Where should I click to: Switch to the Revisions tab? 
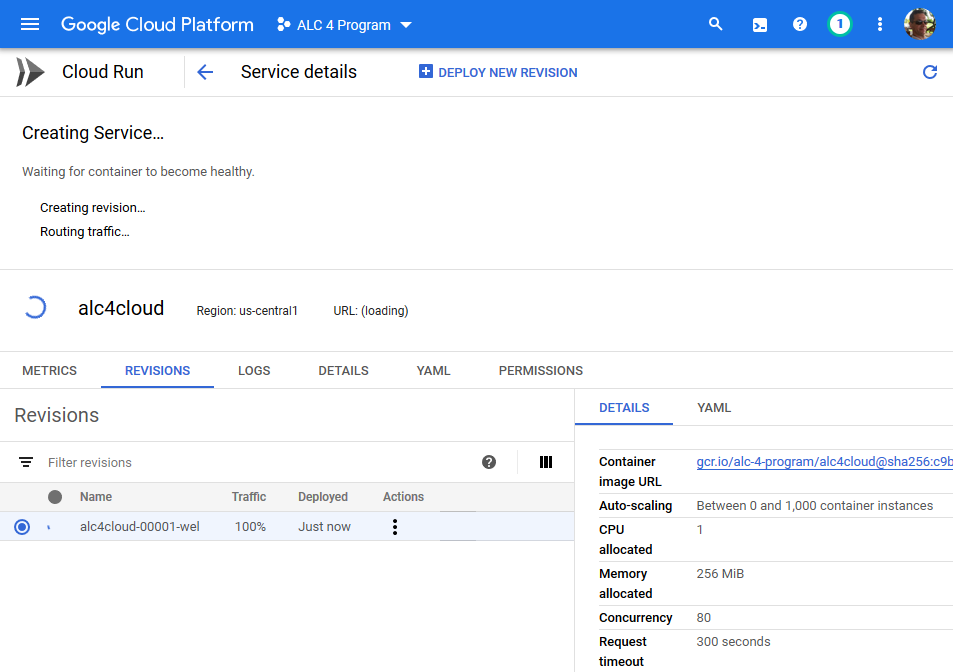[157, 371]
